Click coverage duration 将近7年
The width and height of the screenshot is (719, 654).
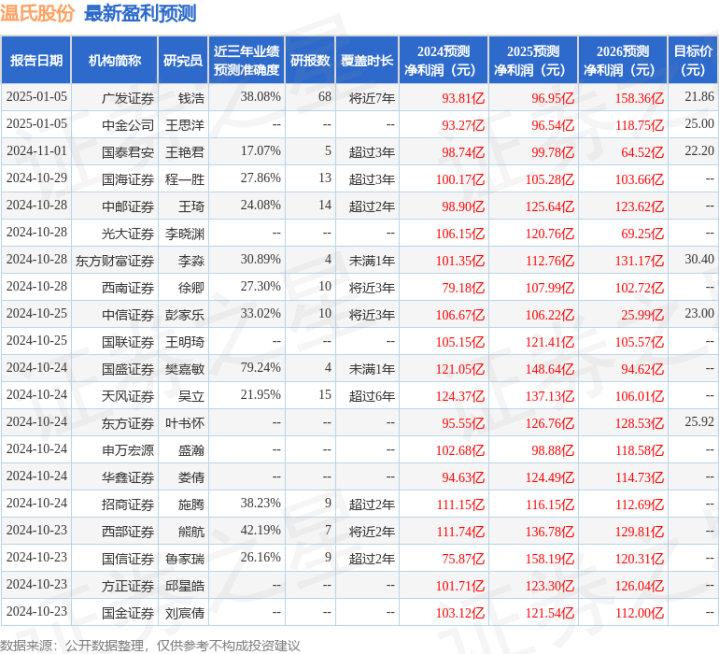(372, 98)
